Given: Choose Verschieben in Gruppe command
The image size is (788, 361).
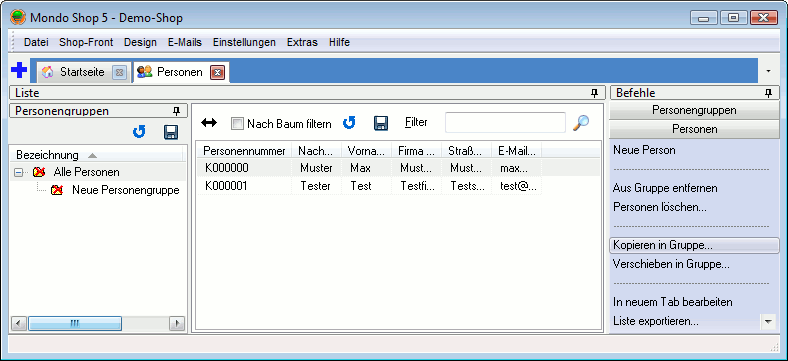Looking at the screenshot, I should tap(671, 263).
